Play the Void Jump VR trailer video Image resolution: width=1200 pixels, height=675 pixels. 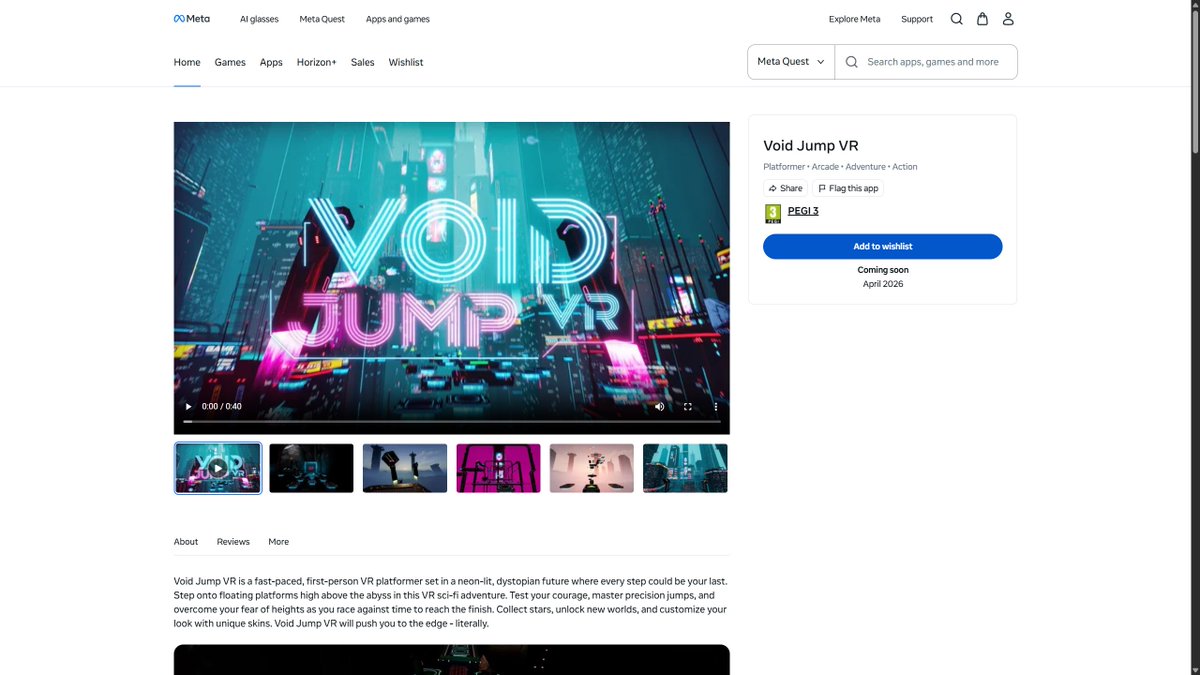coord(188,407)
